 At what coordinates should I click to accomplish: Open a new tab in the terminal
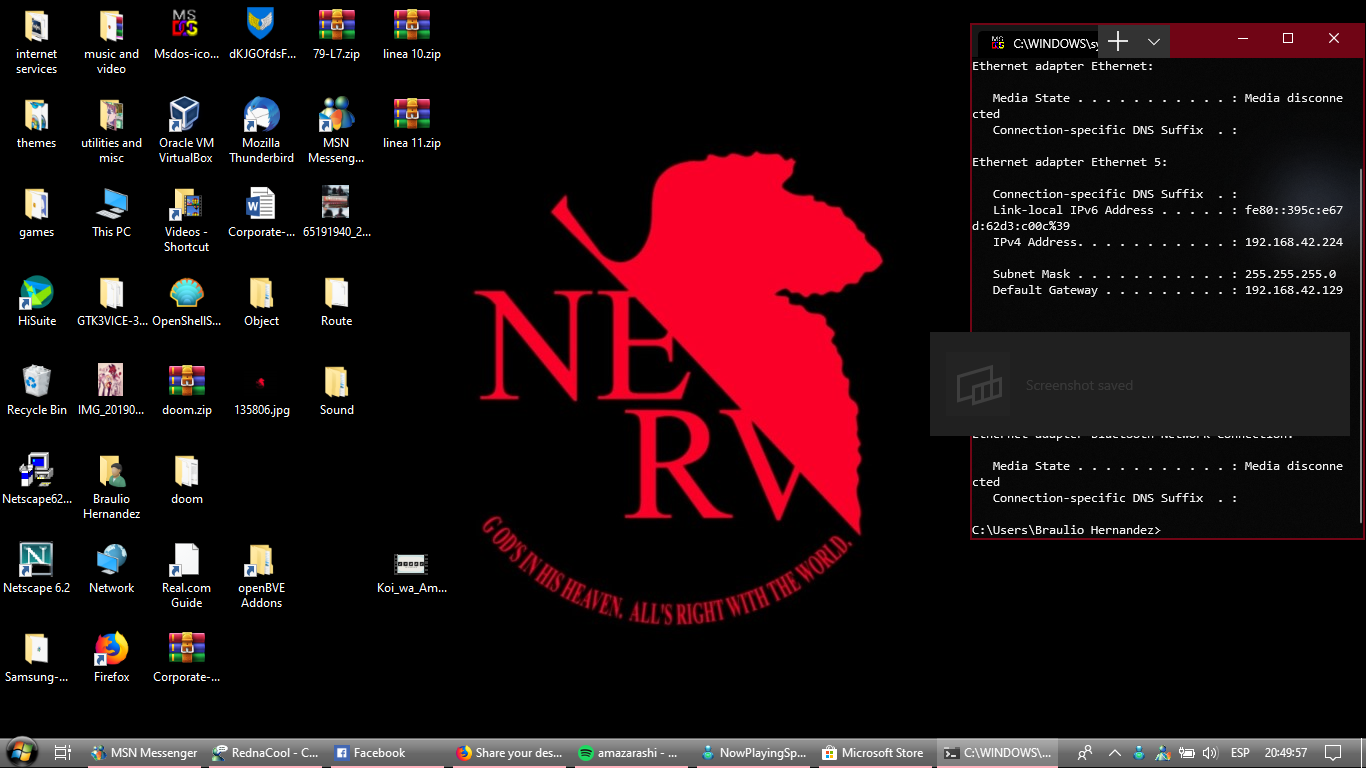tap(1118, 41)
